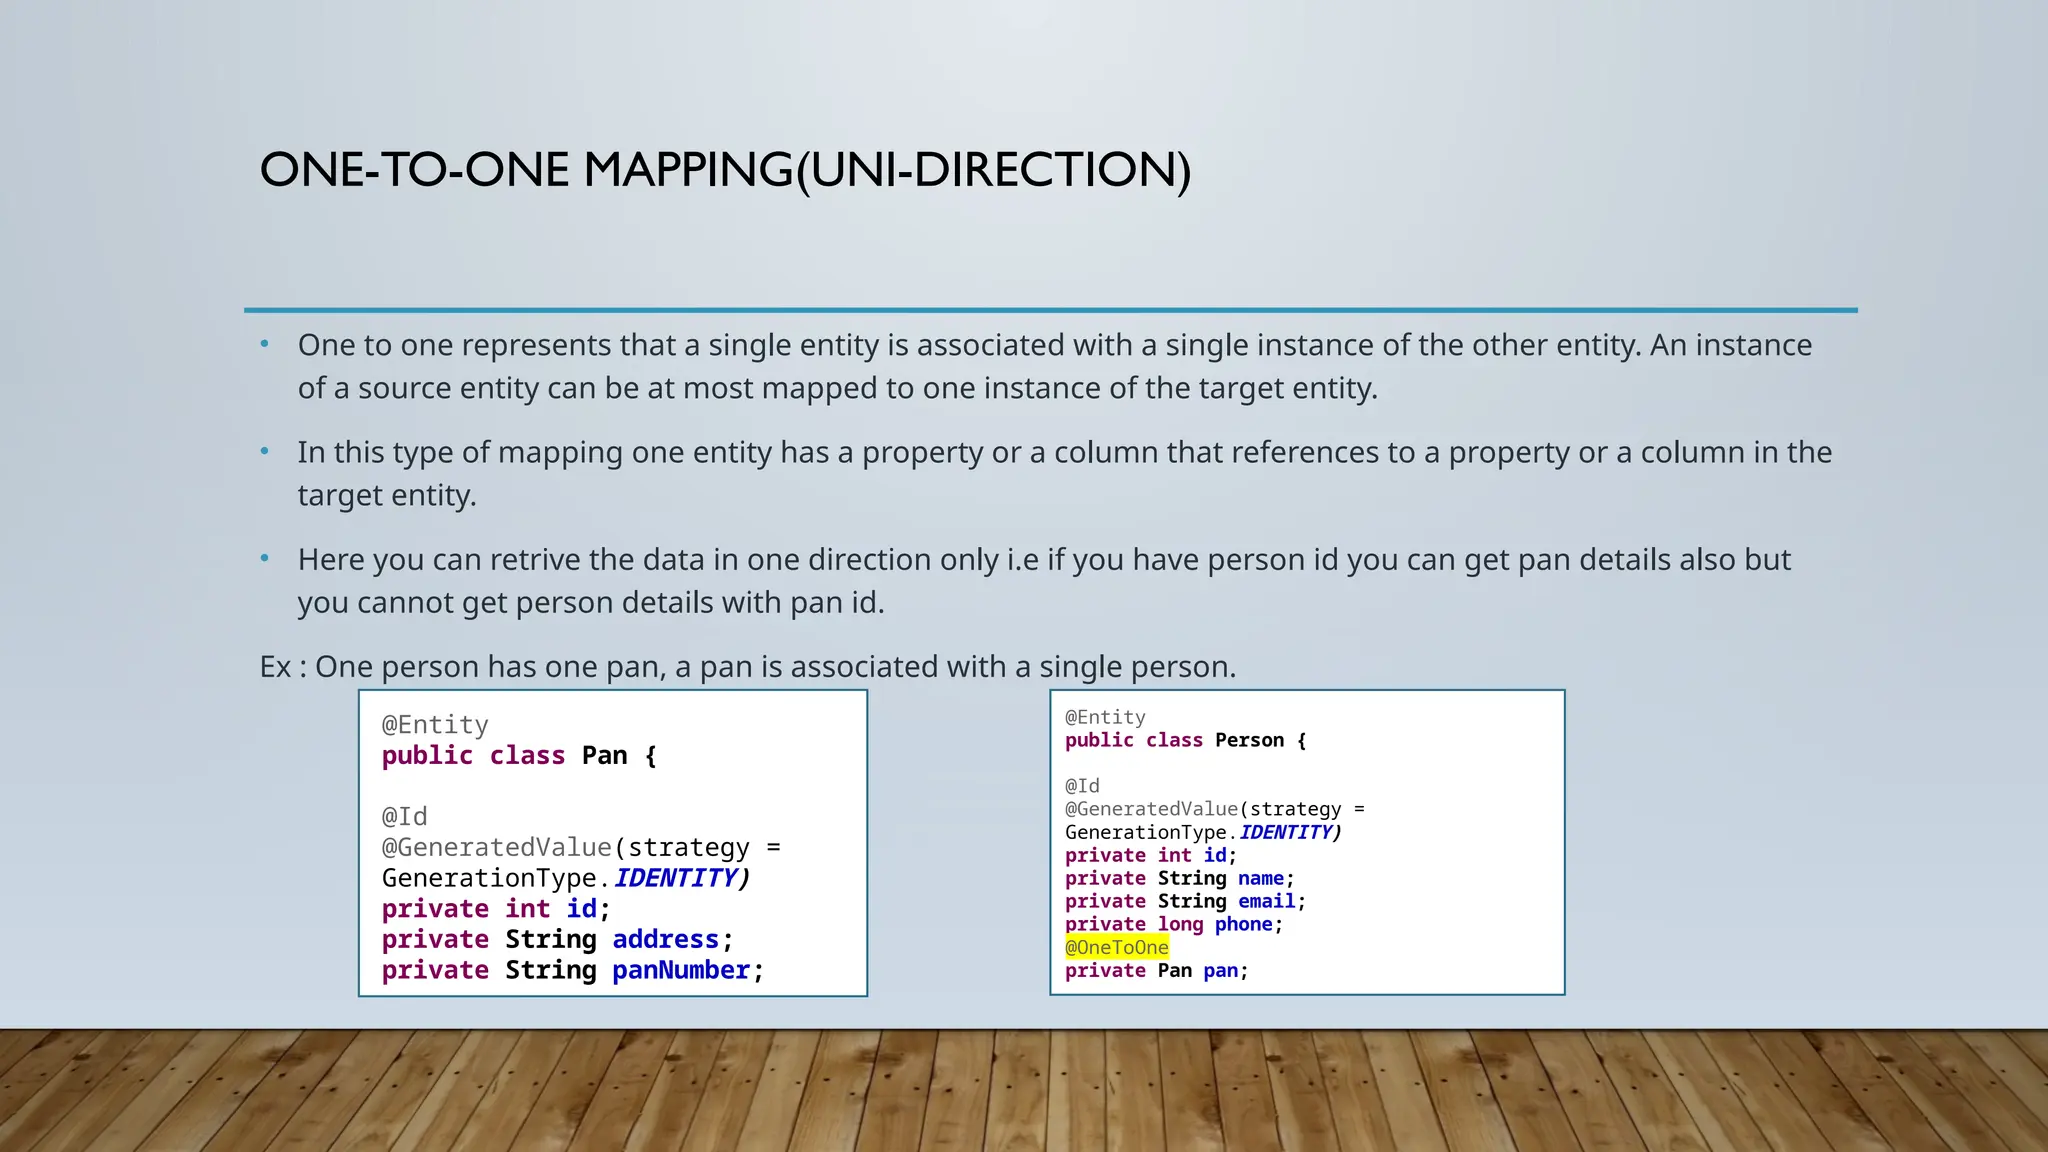
Task: Click 'private String email;' in Person class
Action: coord(1185,901)
